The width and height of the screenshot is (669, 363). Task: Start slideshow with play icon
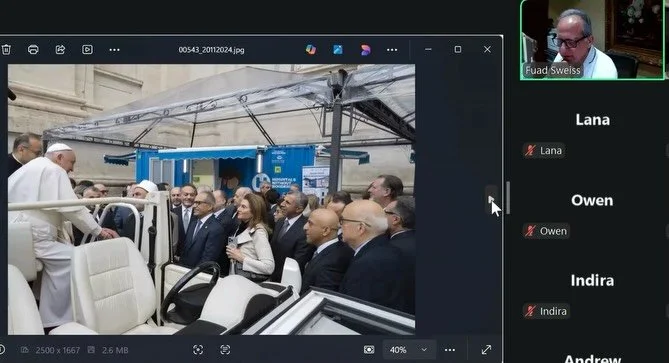(x=87, y=49)
